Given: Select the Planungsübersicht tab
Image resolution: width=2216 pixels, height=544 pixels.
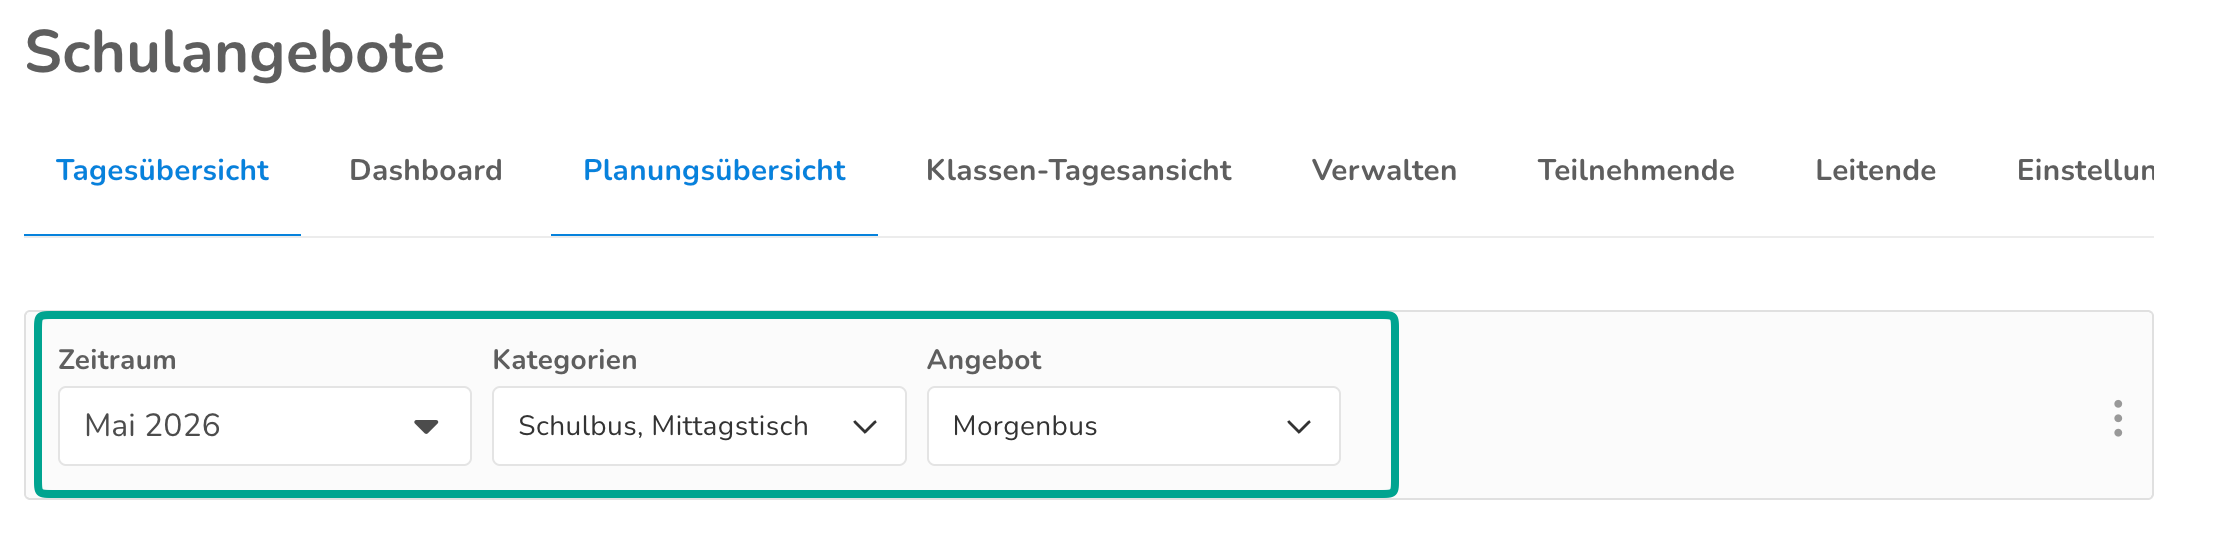Looking at the screenshot, I should point(714,171).
